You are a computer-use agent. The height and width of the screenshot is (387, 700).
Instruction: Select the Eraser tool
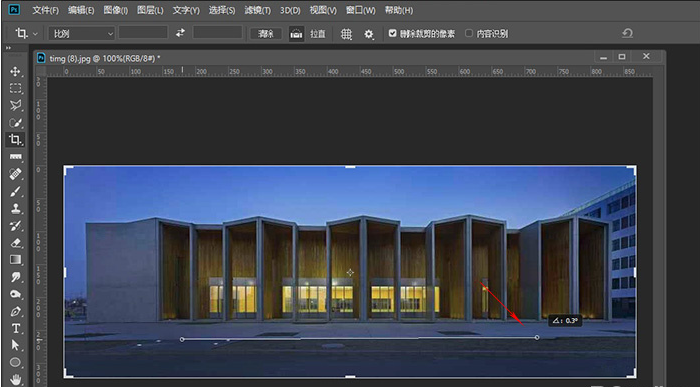[16, 243]
